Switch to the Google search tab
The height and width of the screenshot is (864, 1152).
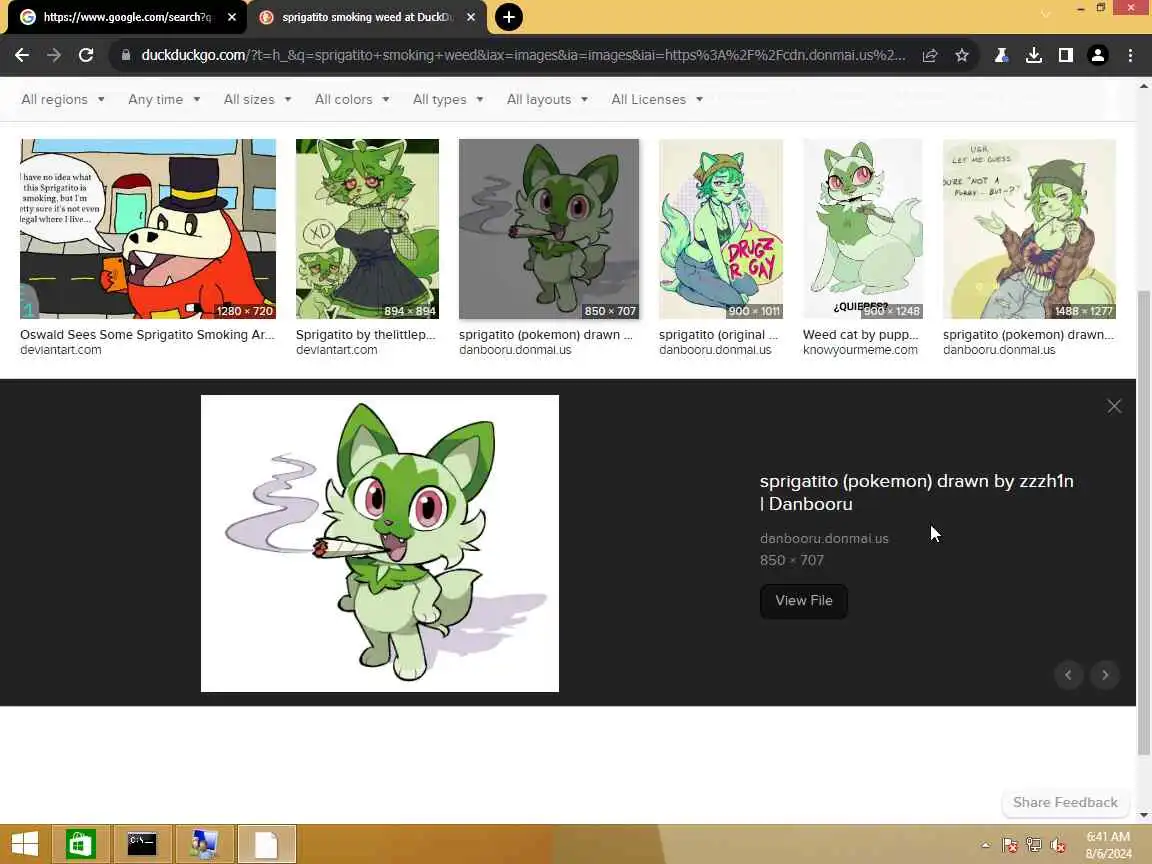(127, 17)
